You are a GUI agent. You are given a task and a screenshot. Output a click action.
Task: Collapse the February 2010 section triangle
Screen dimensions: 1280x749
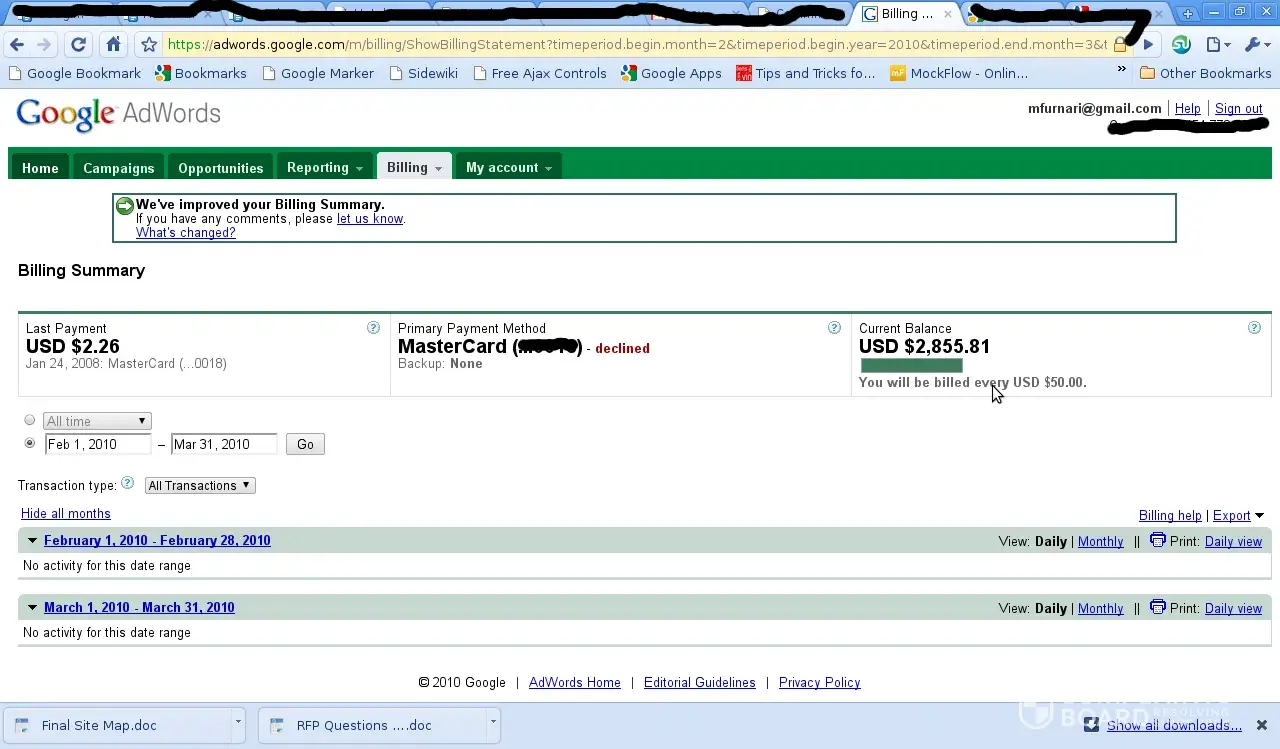pos(32,541)
